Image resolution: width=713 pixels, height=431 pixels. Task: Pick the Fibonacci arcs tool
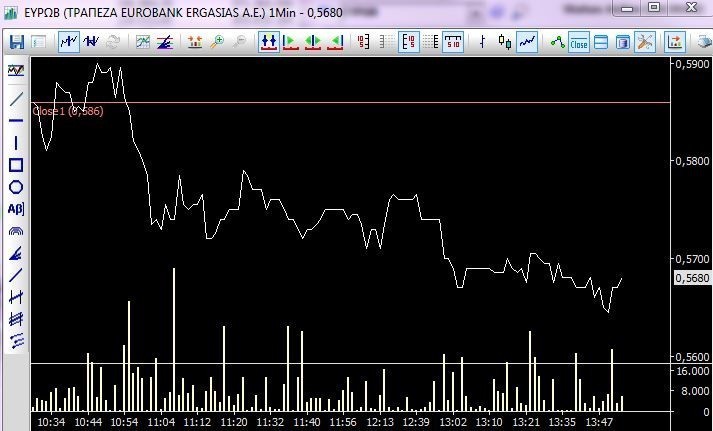click(x=16, y=231)
